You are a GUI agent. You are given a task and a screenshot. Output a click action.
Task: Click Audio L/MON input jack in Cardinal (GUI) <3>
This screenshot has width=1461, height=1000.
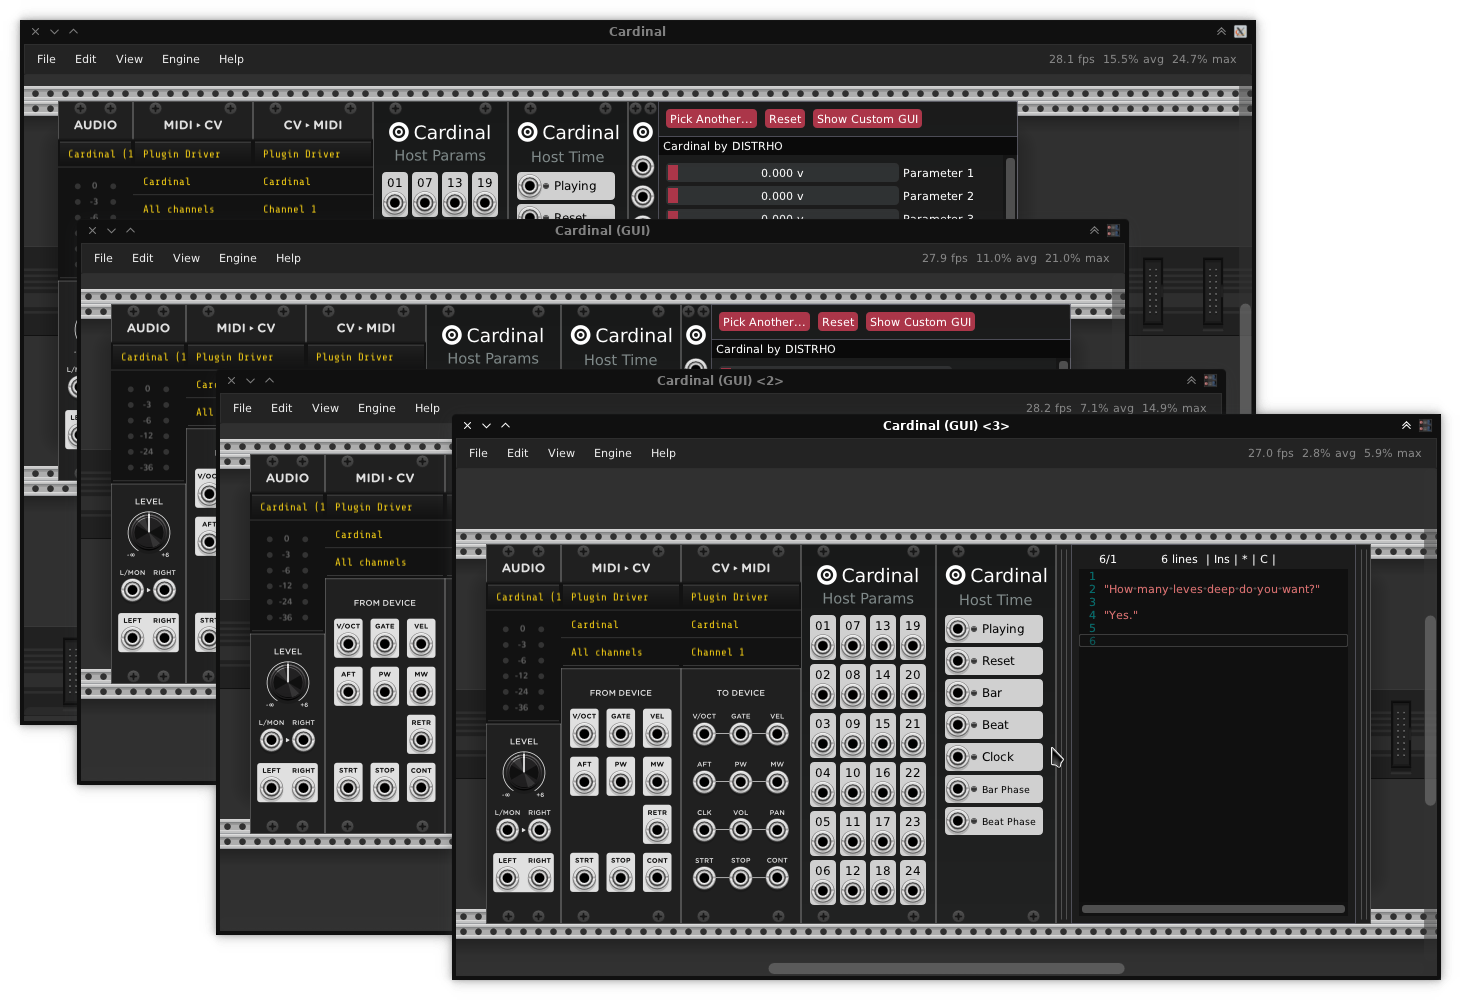tap(508, 830)
